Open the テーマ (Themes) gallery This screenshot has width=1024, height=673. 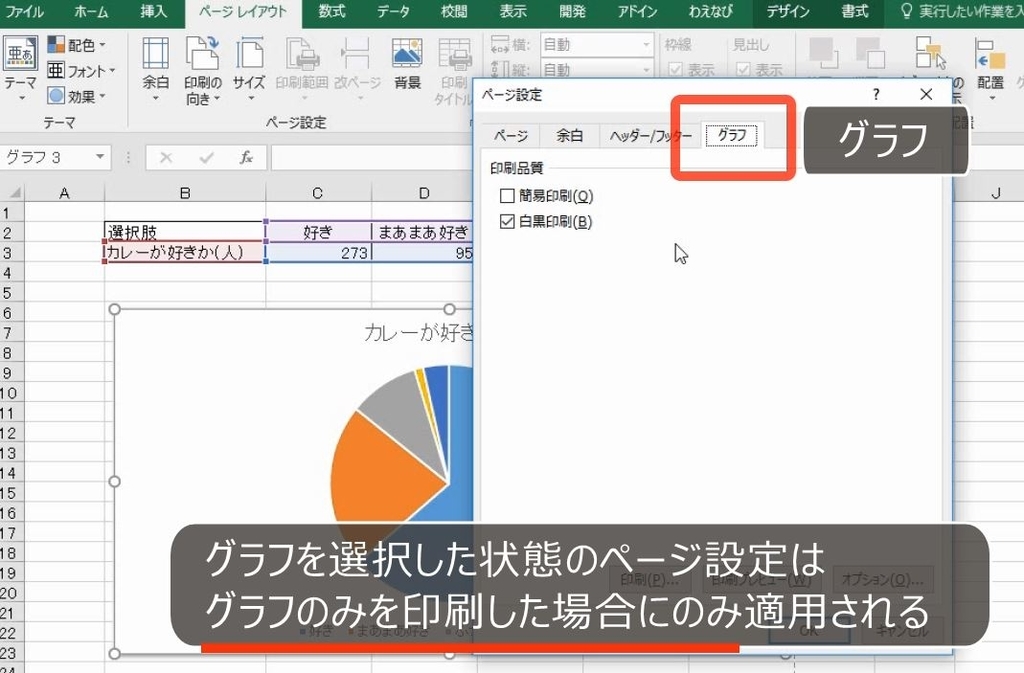pyautogui.click(x=20, y=68)
